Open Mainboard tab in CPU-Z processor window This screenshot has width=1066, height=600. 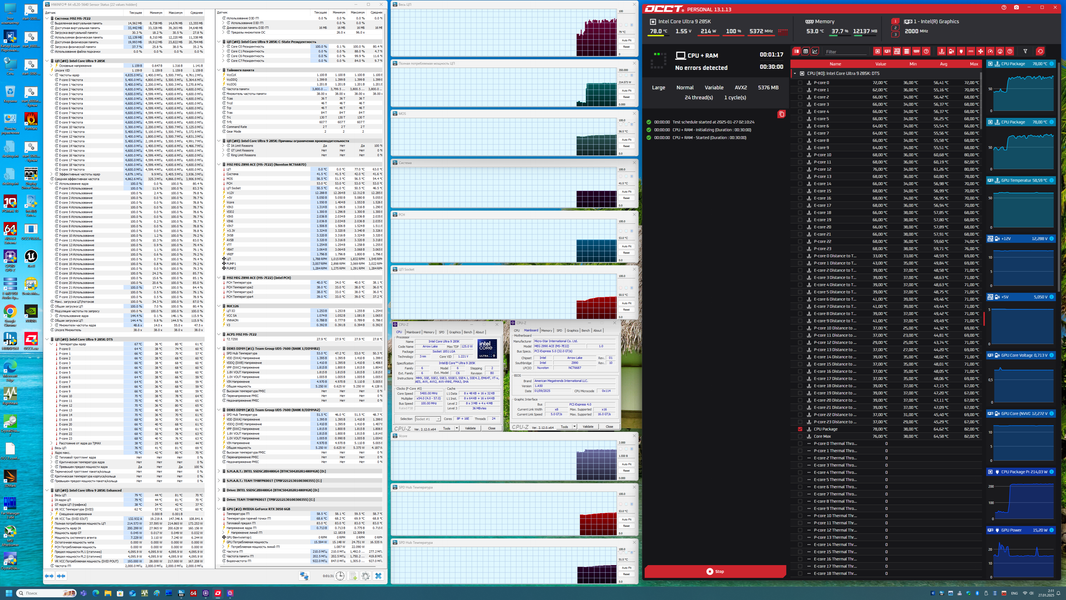[413, 332]
